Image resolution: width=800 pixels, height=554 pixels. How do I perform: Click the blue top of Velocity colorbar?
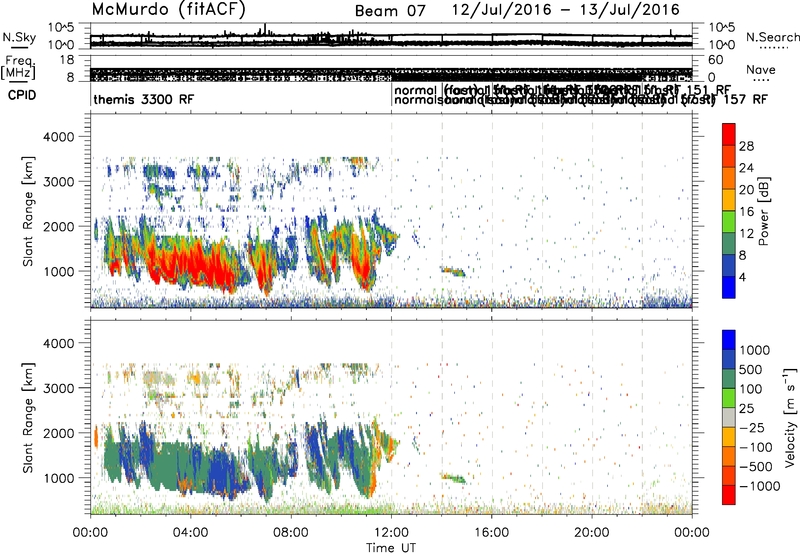pos(729,340)
